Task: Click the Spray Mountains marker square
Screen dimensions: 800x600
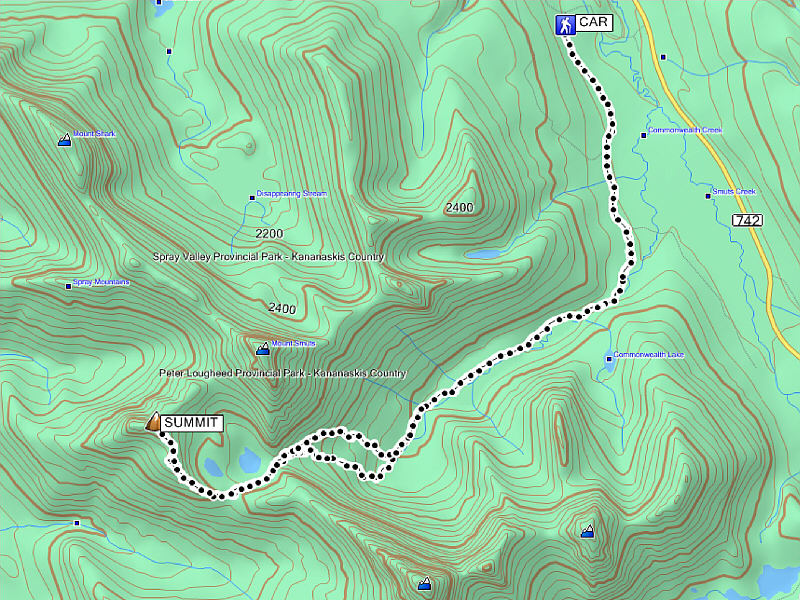Action: (69, 287)
